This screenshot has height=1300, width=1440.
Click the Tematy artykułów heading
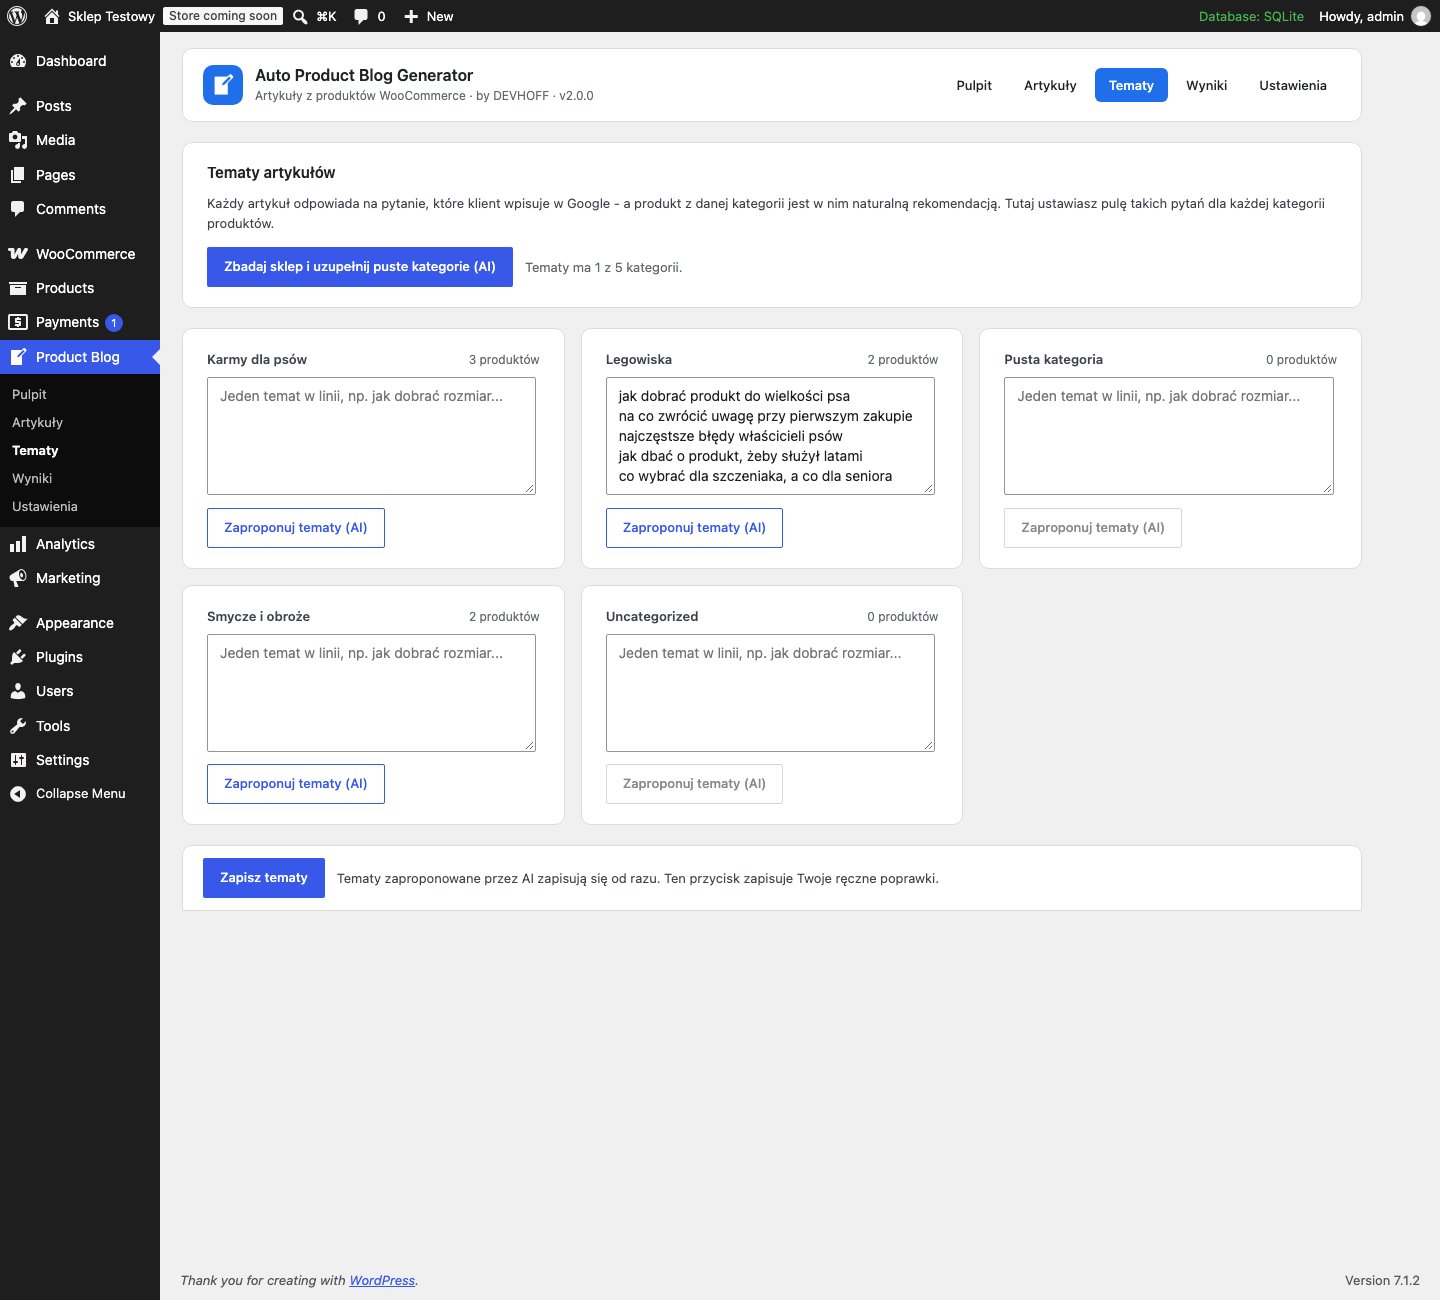[271, 173]
